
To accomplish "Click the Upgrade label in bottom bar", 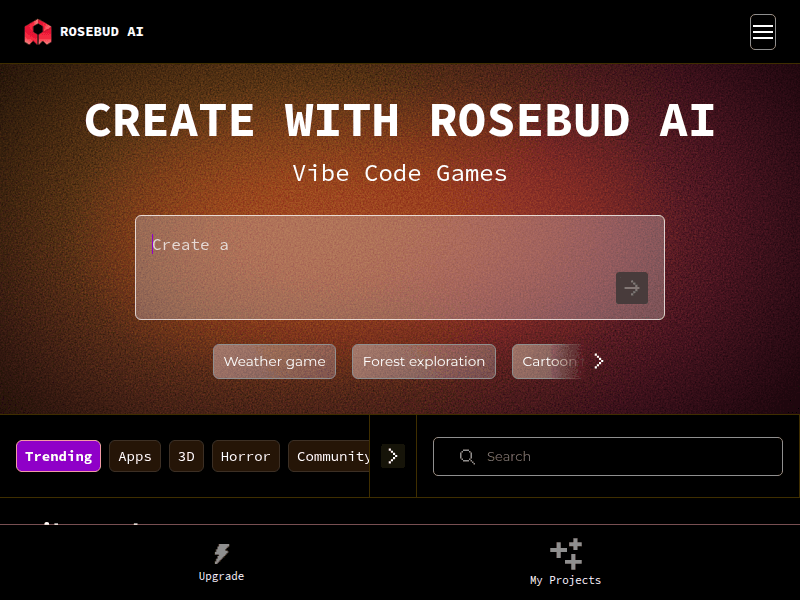I will [221, 576].
